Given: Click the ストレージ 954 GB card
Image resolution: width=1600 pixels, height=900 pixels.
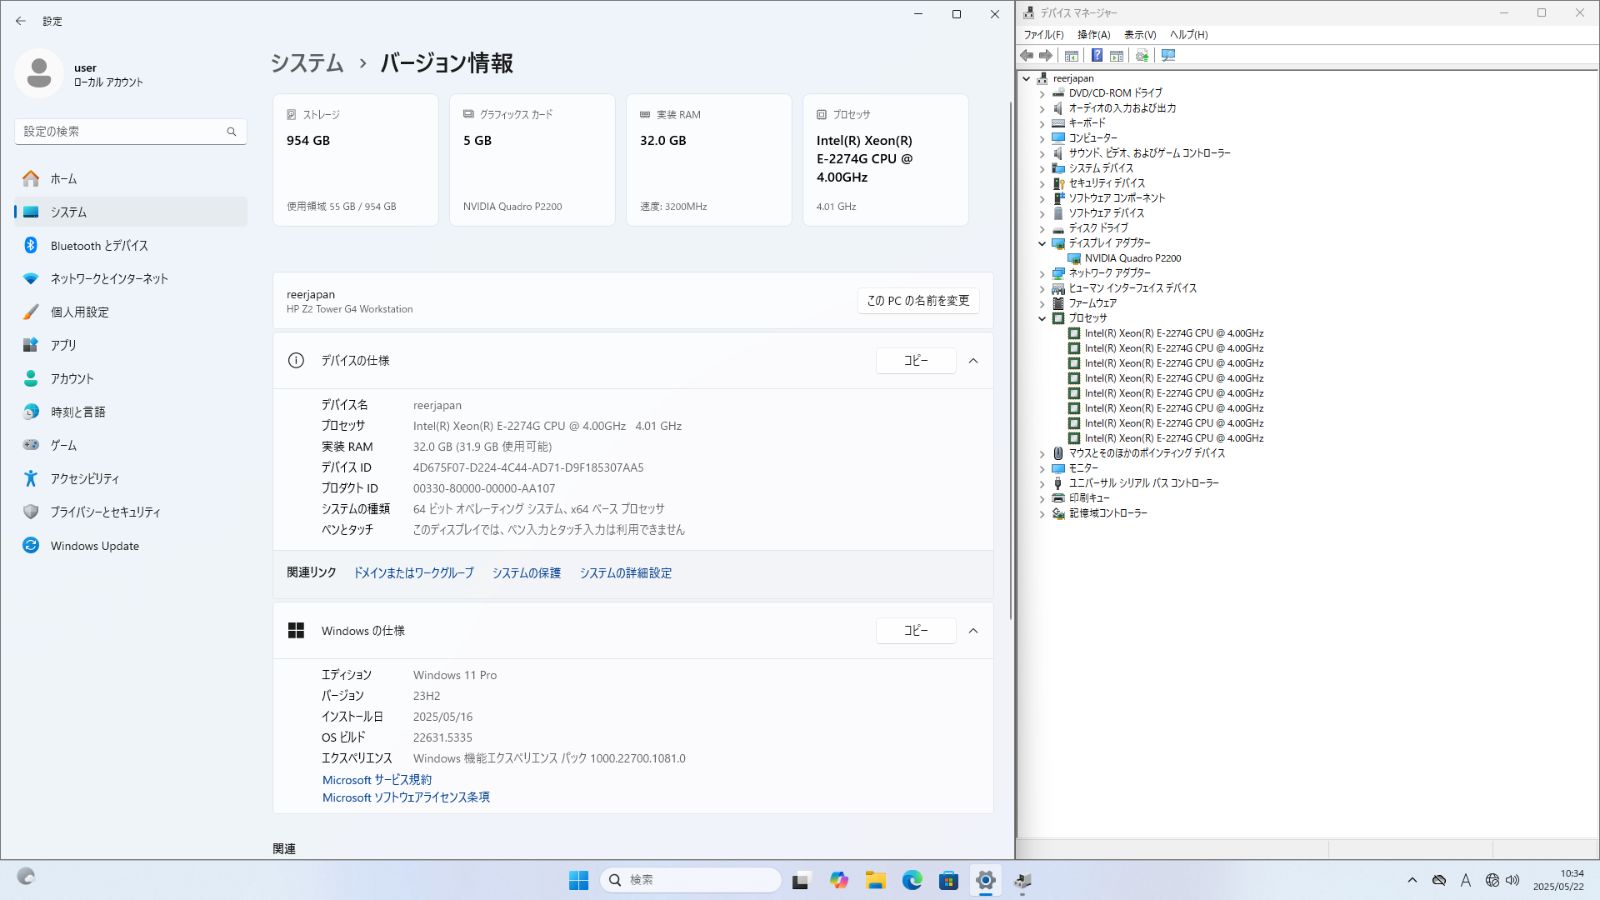Looking at the screenshot, I should (355, 160).
